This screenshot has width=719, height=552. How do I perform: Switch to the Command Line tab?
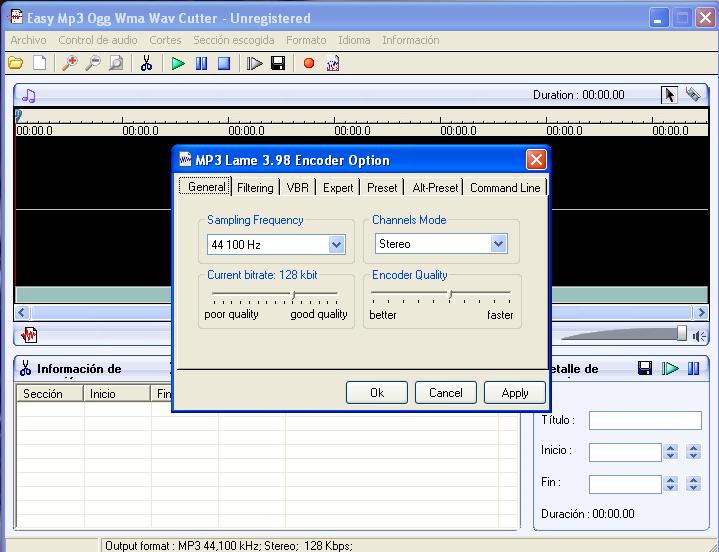505,188
